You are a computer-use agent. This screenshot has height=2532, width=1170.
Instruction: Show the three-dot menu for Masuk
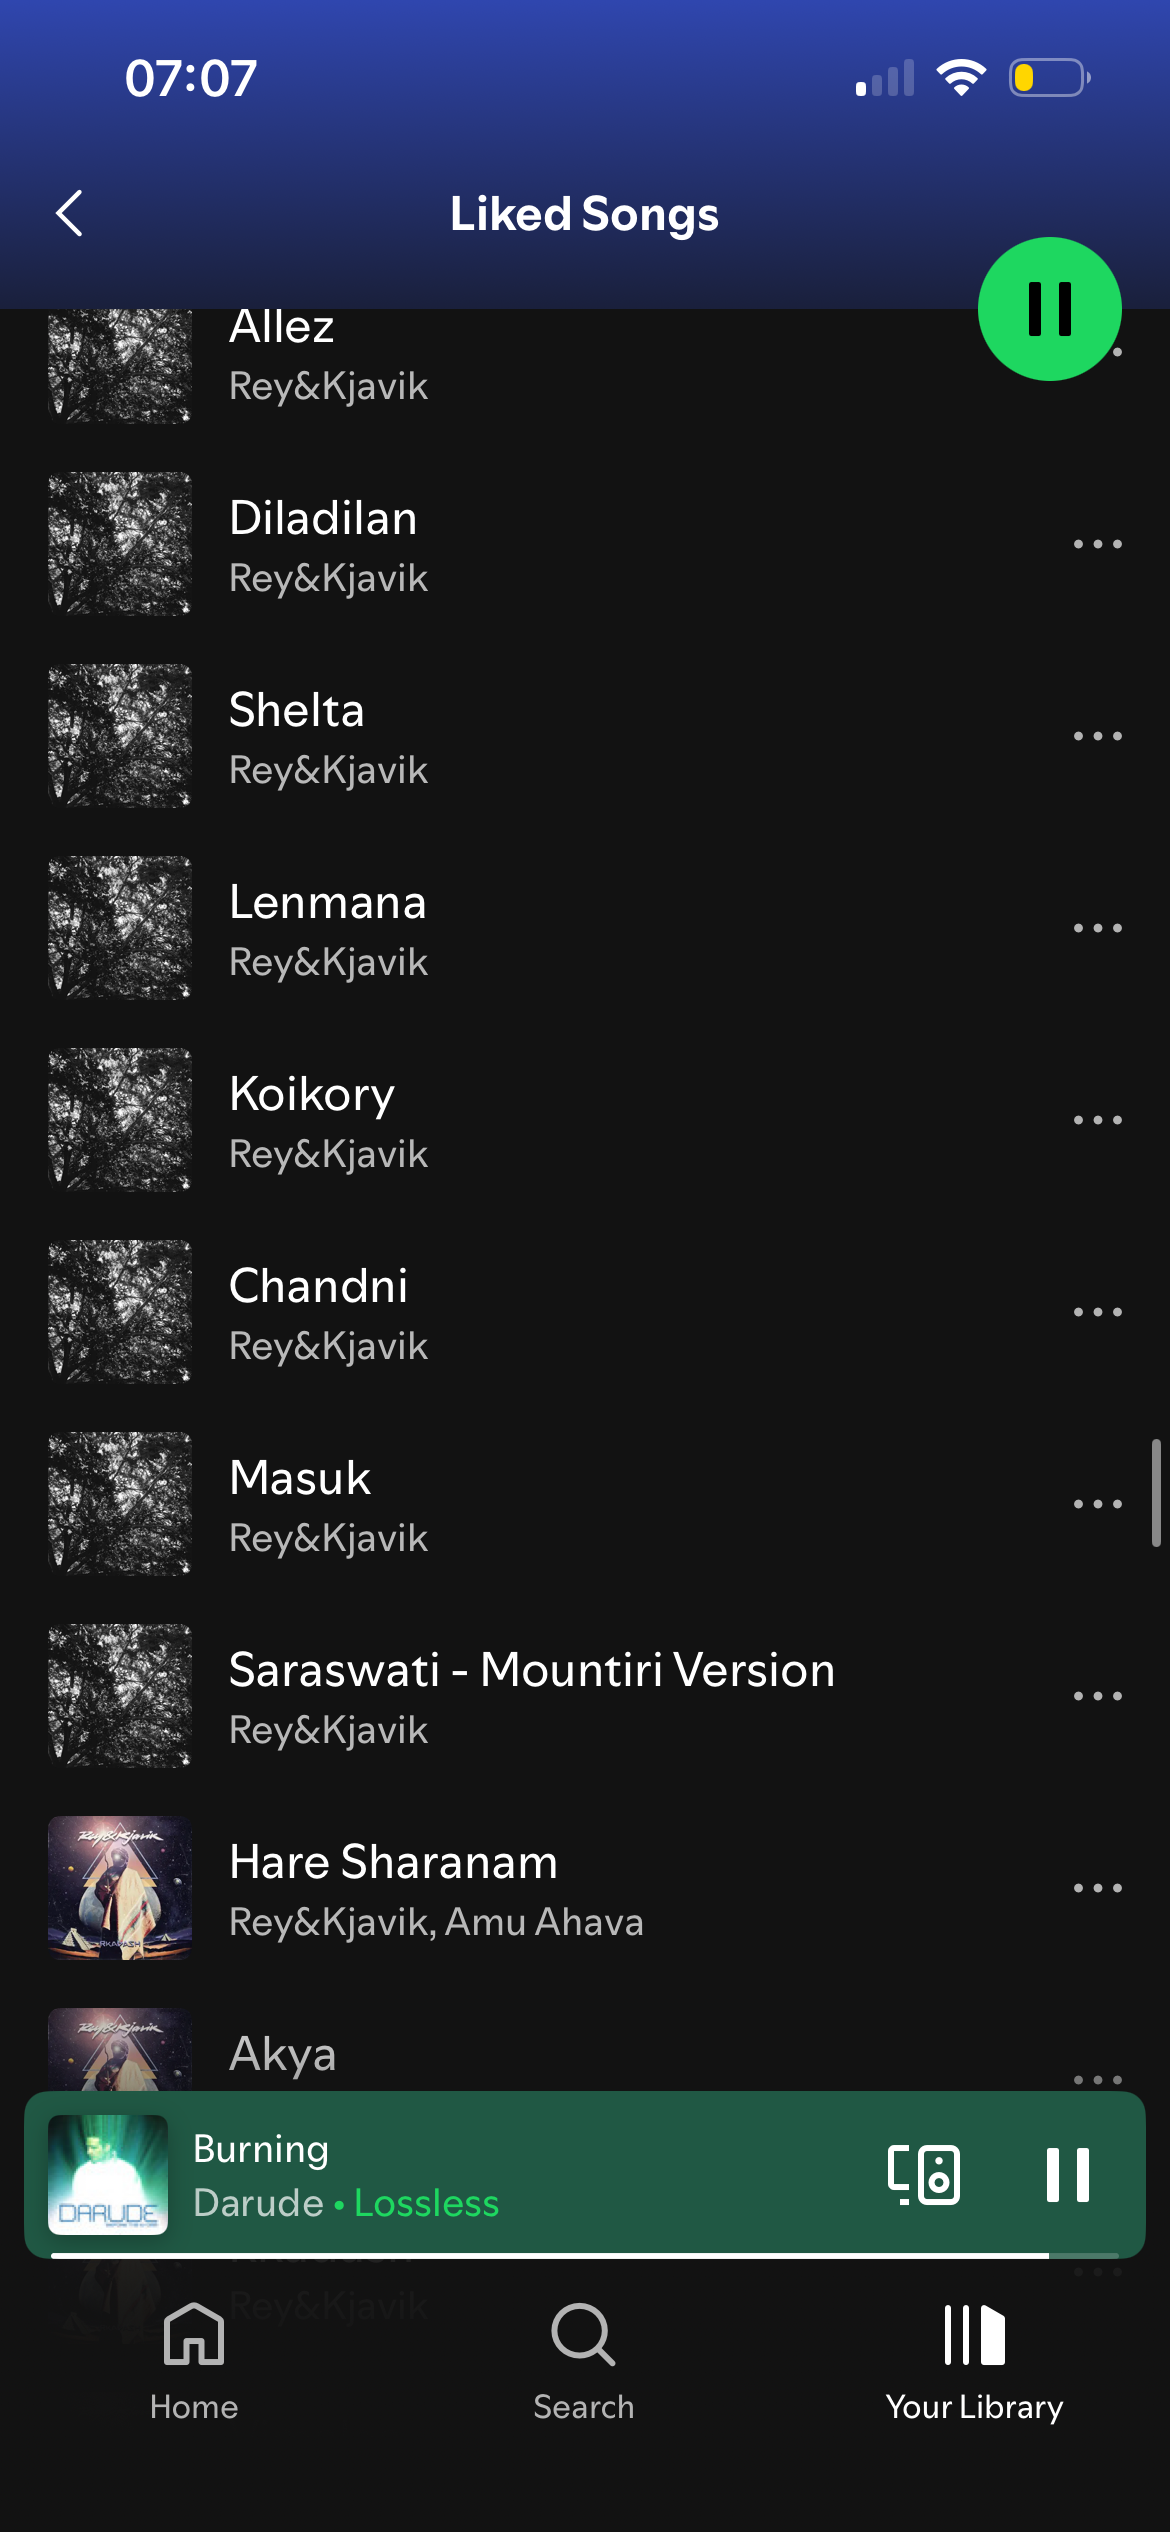1098,1504
